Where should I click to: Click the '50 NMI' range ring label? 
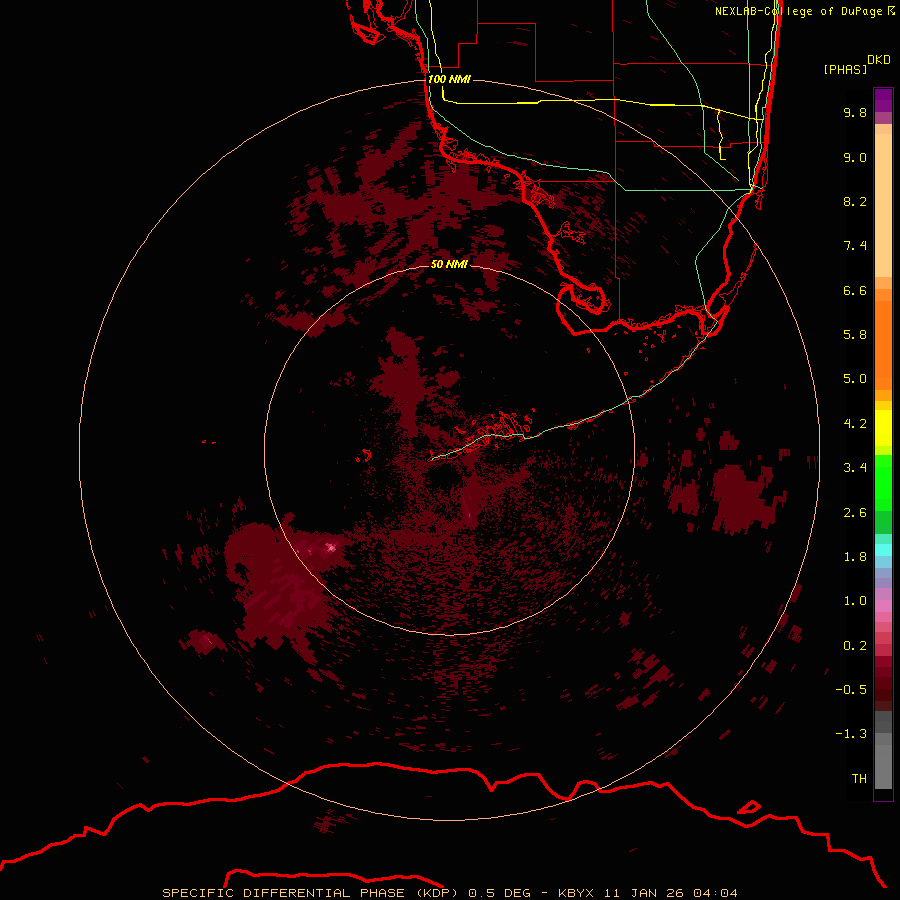pos(449,264)
